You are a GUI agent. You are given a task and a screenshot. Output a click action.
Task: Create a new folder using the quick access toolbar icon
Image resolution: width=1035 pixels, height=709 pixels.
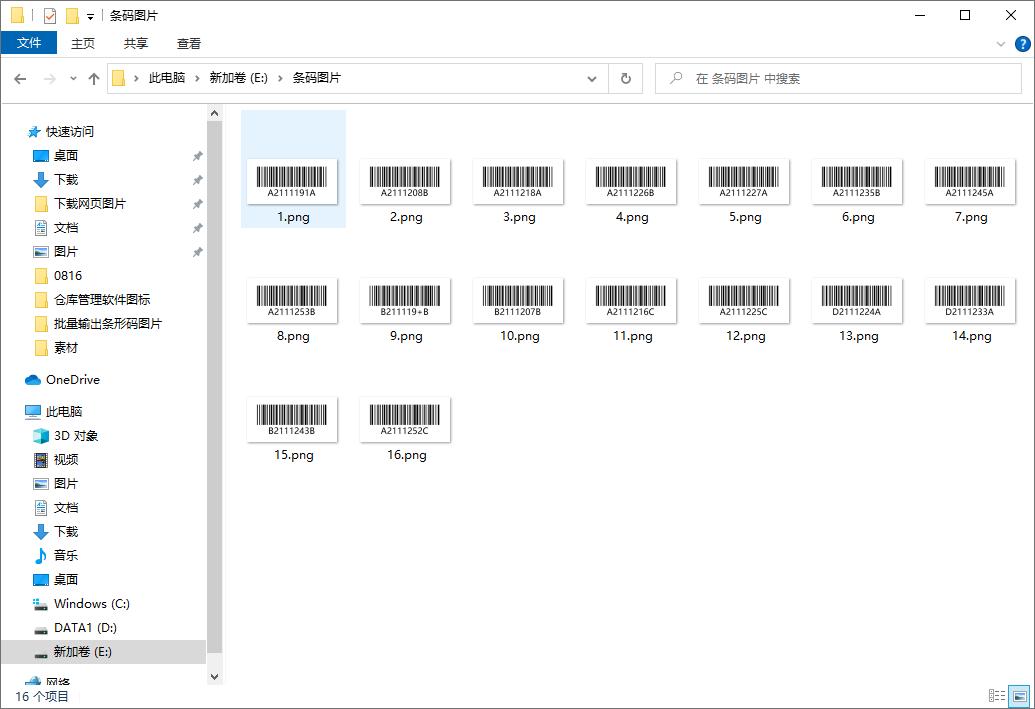pos(70,15)
